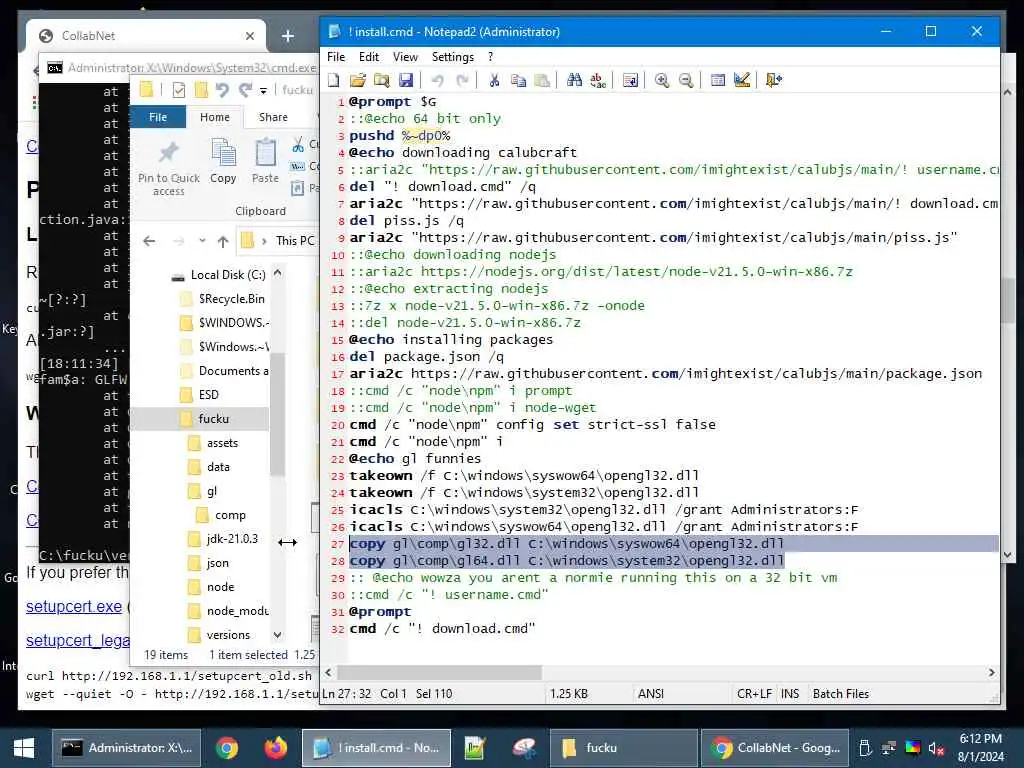The height and width of the screenshot is (768, 1024).
Task: Open Replace with ab-ac icon
Action: click(598, 80)
